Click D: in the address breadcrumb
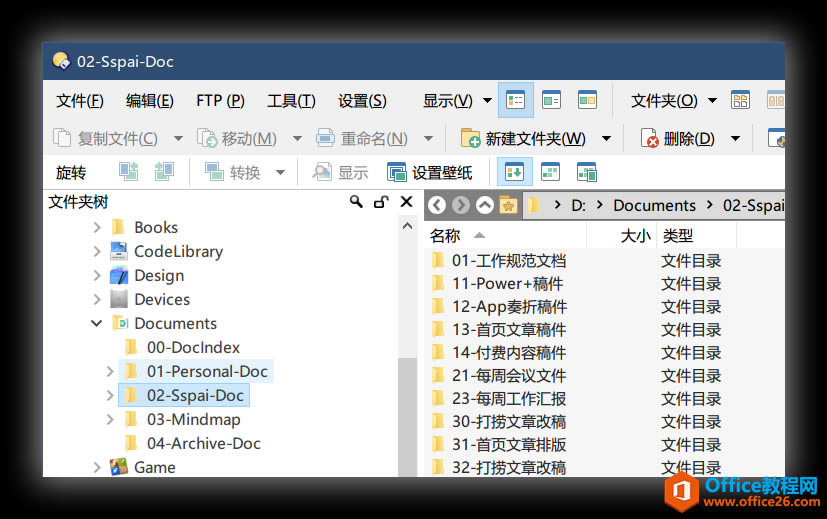Image resolution: width=827 pixels, height=519 pixels. coord(579,205)
